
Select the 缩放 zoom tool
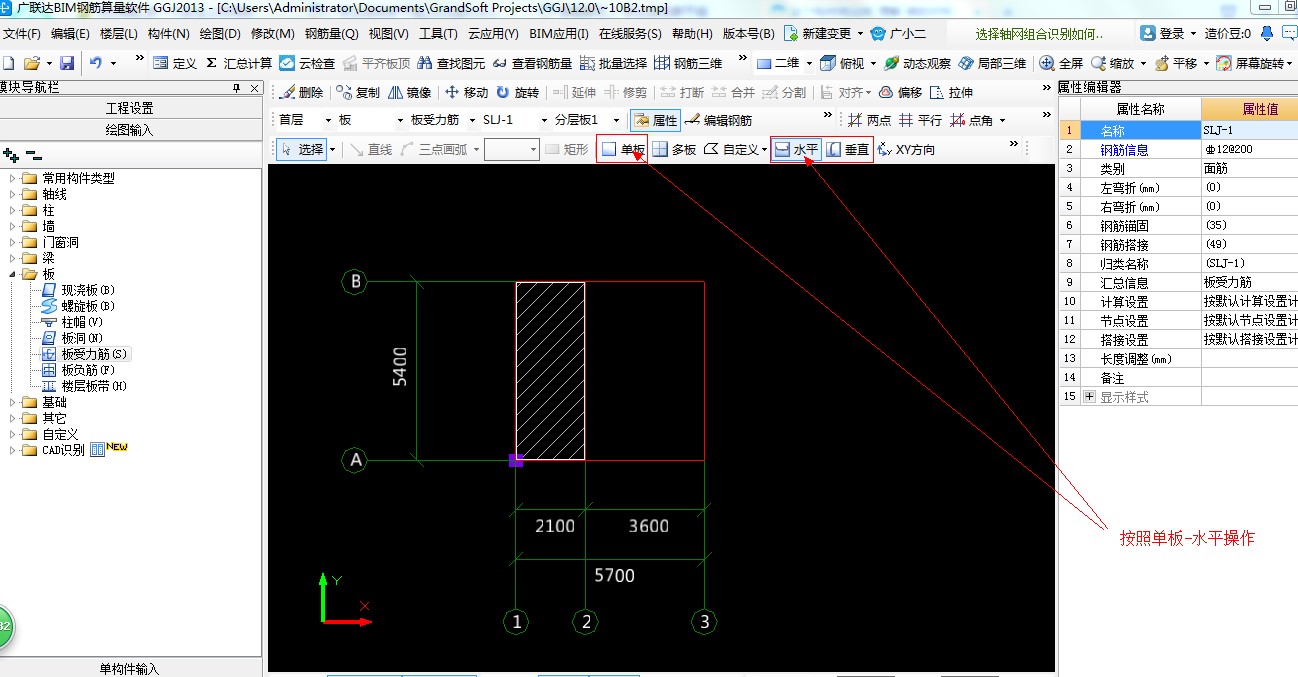tap(1113, 63)
